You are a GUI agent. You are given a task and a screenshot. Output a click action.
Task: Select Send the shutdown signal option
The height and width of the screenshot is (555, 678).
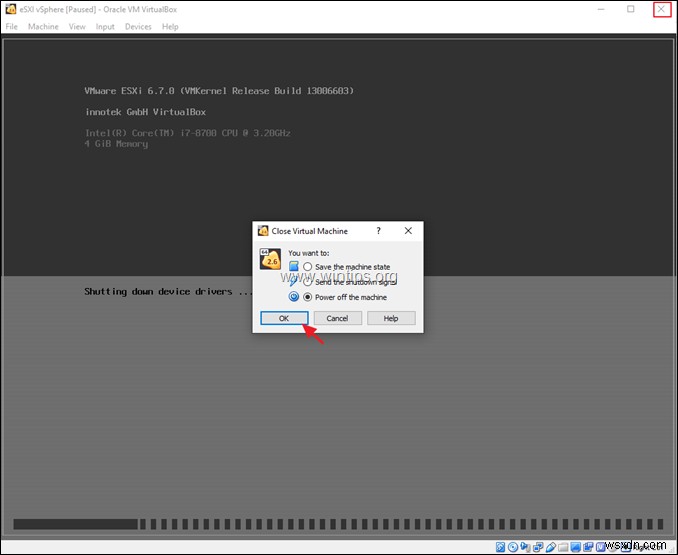point(307,282)
